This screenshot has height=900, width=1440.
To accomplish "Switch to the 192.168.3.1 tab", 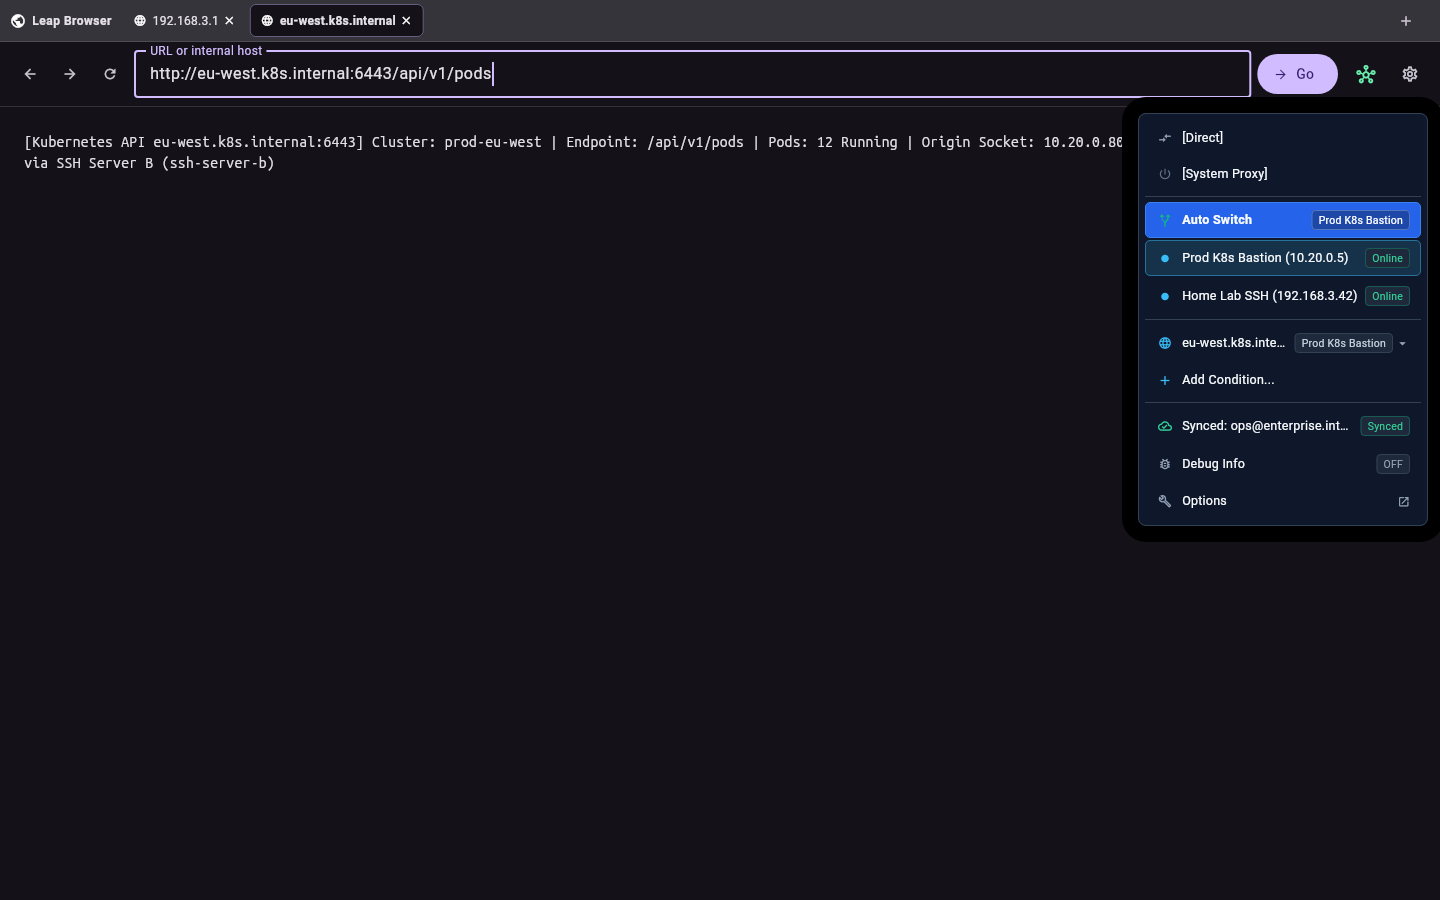I will click(184, 20).
